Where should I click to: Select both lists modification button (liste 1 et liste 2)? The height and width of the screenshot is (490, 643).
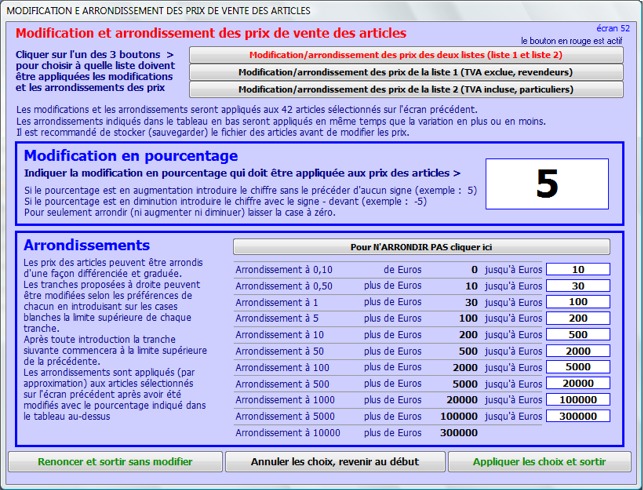(406, 55)
